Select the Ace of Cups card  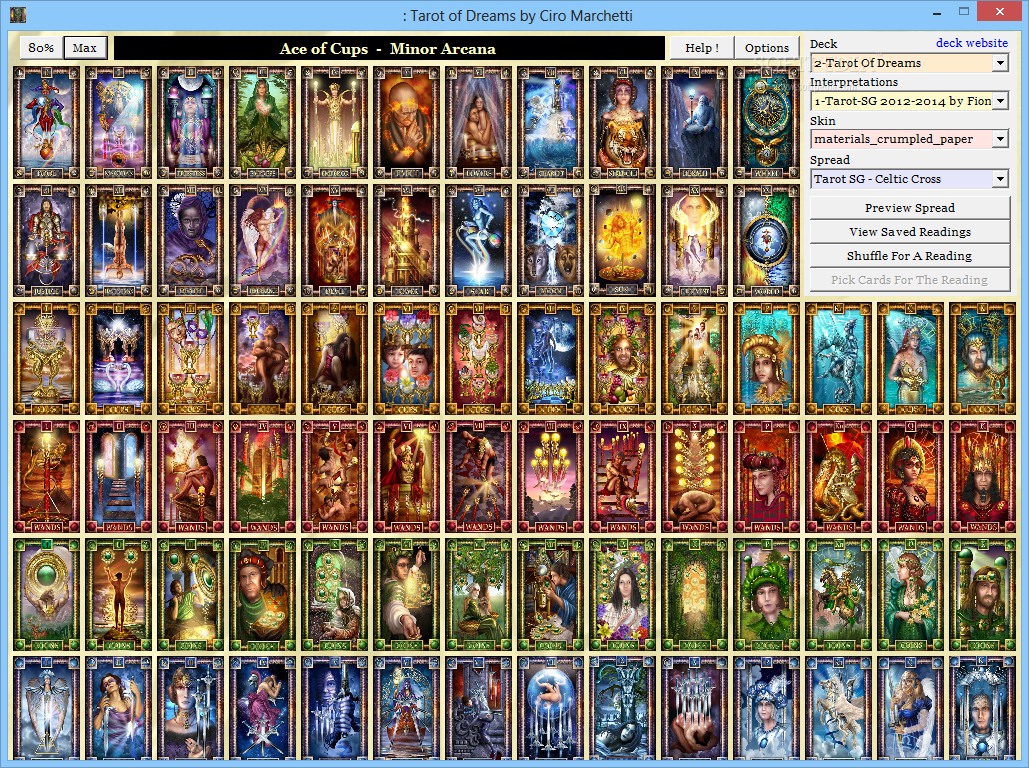pyautogui.click(x=47, y=358)
